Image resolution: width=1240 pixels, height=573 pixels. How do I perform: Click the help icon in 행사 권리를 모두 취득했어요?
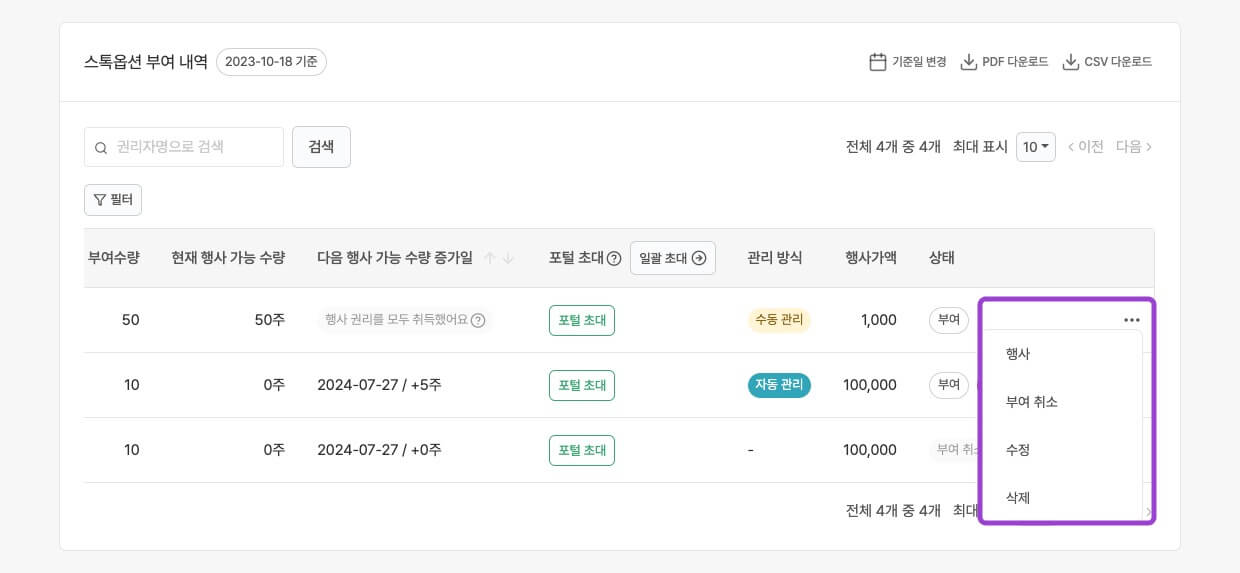(478, 321)
